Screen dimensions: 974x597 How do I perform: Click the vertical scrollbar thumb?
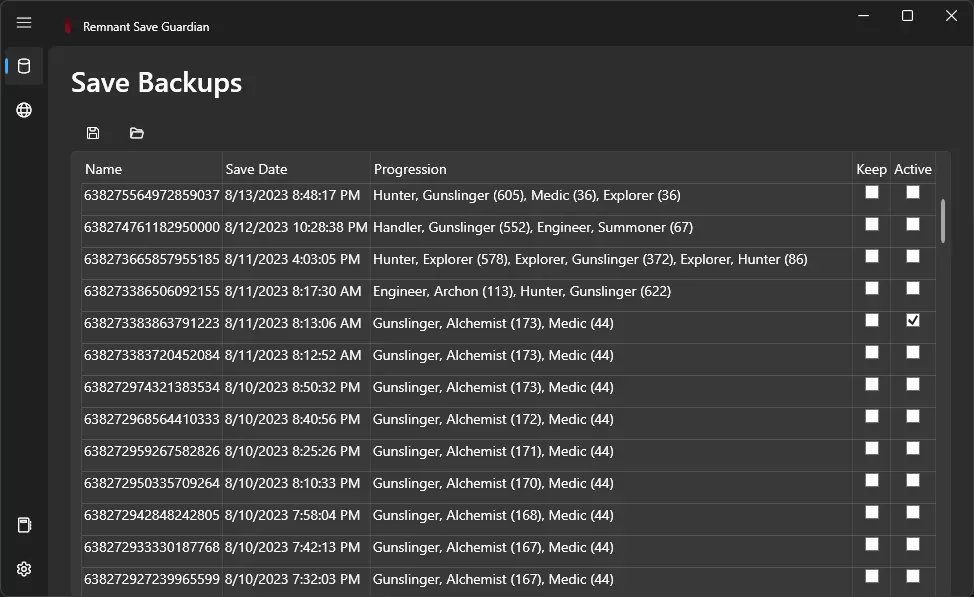(x=942, y=220)
